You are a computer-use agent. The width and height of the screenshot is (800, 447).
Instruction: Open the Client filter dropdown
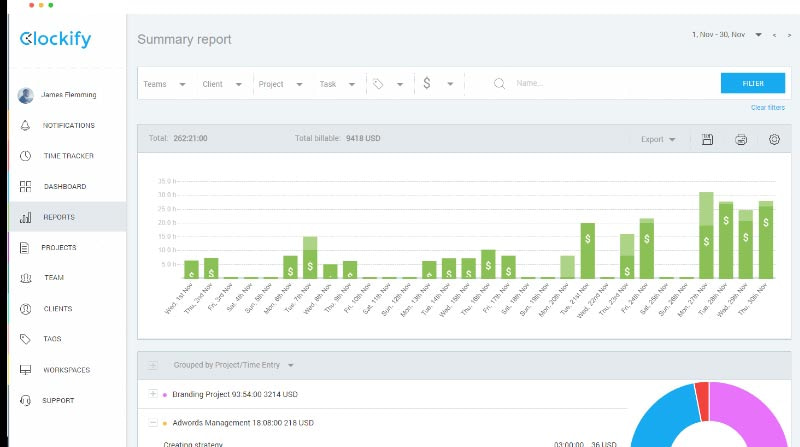click(222, 84)
